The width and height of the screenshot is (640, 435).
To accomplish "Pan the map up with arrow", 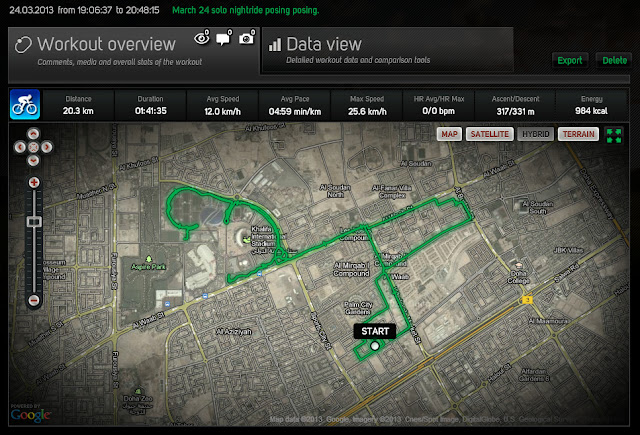I will [33, 133].
